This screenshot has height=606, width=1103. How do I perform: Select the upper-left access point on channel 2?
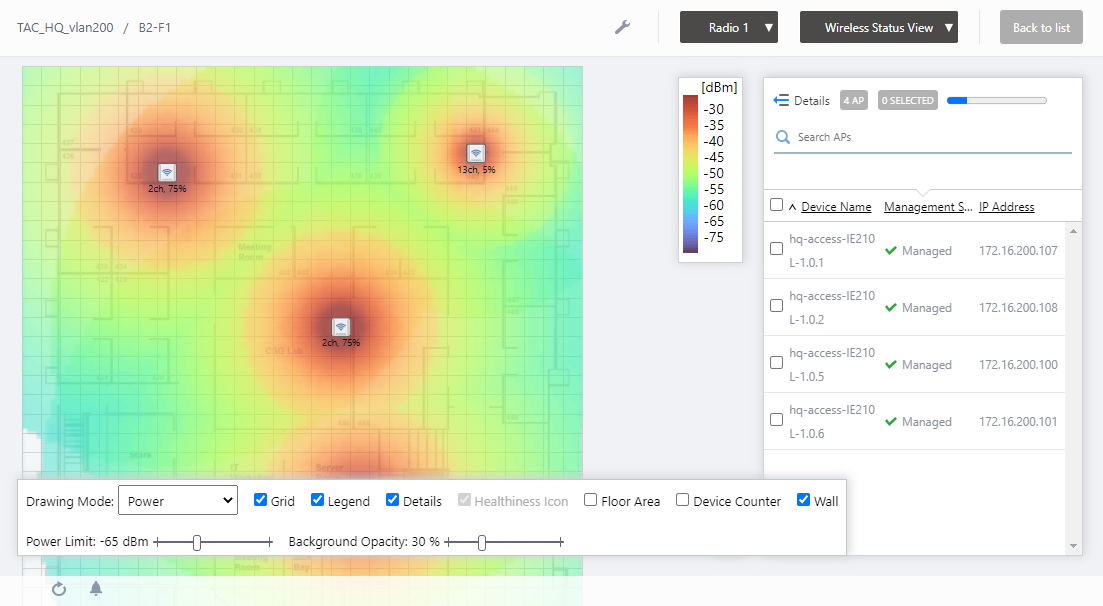tap(167, 172)
